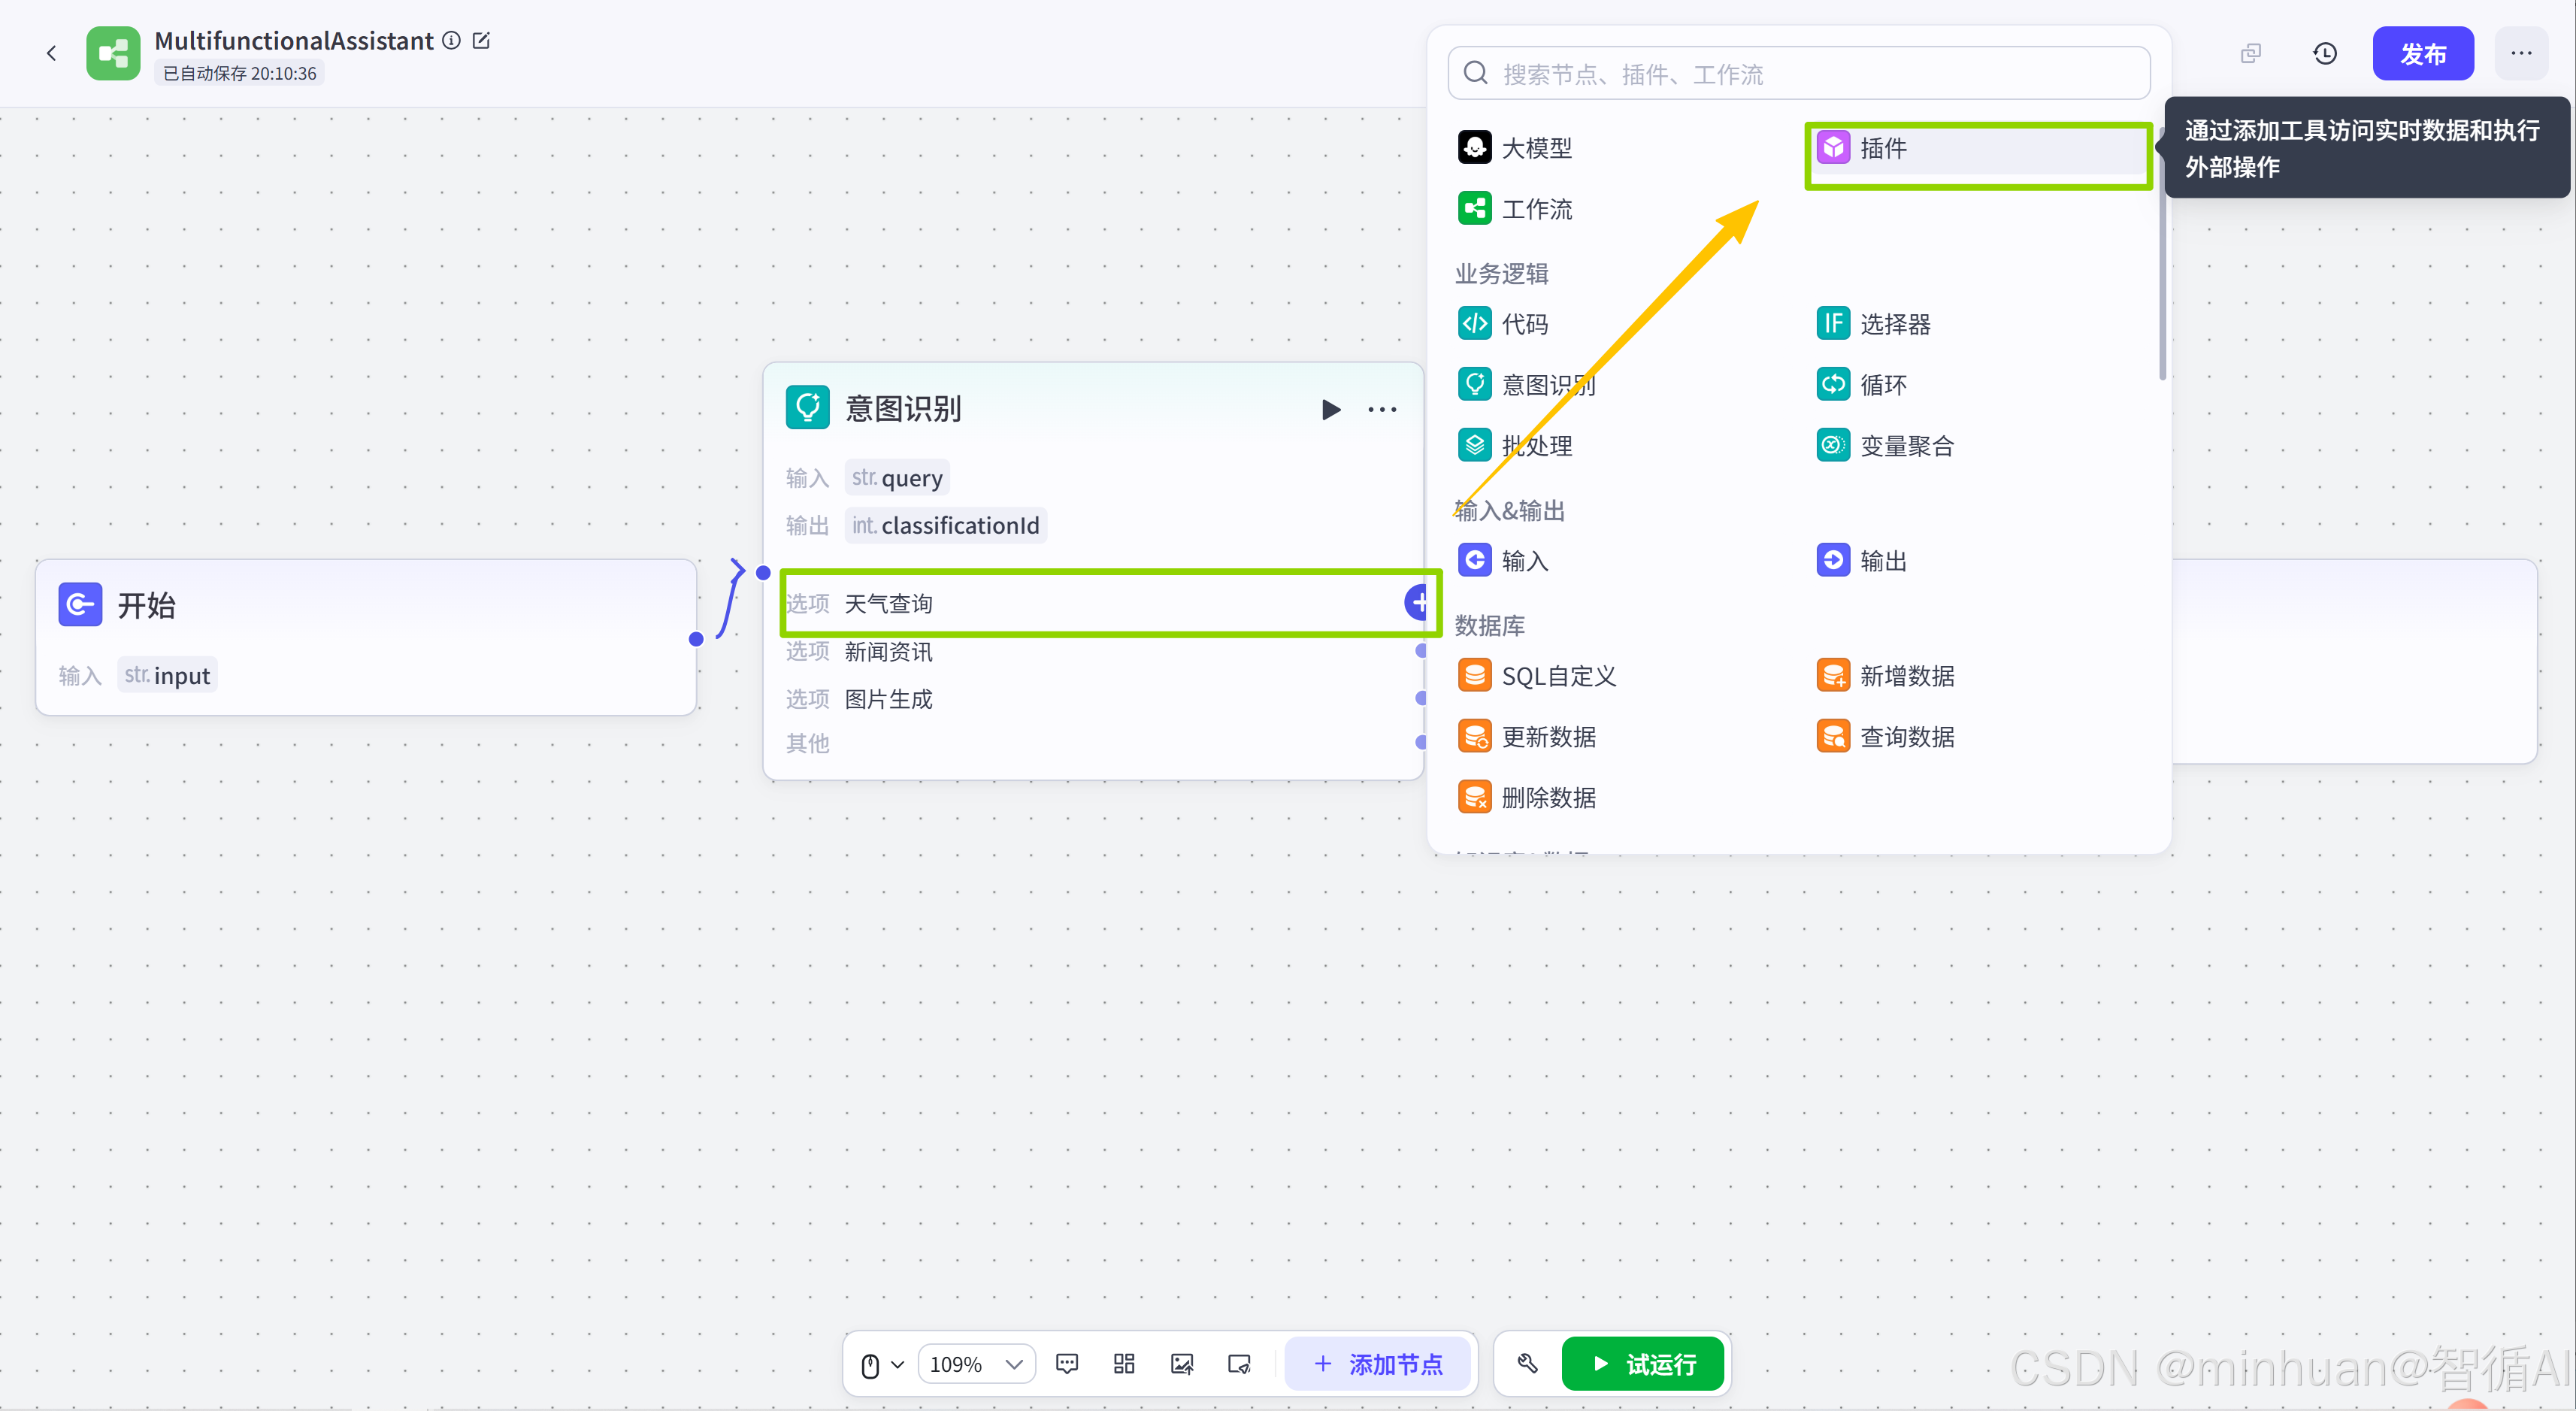This screenshot has width=2576, height=1411.
Task: Open the top-right more options ellipsis menu
Action: (x=2520, y=53)
